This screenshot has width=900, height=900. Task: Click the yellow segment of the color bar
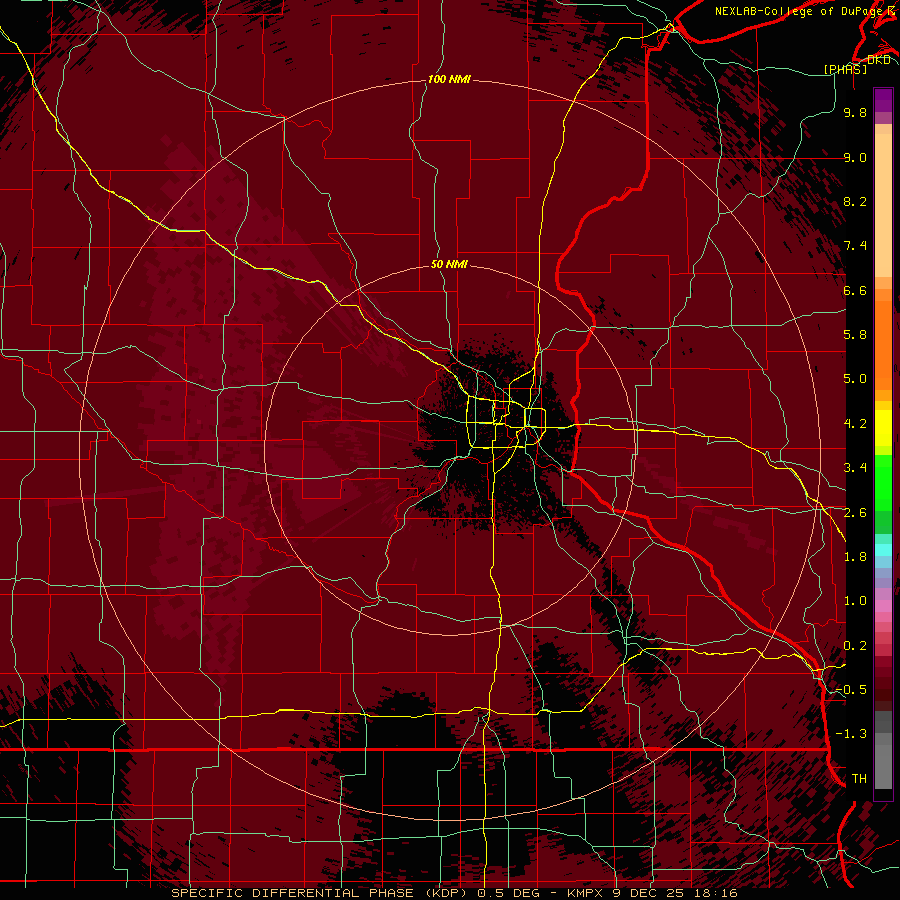[883, 428]
